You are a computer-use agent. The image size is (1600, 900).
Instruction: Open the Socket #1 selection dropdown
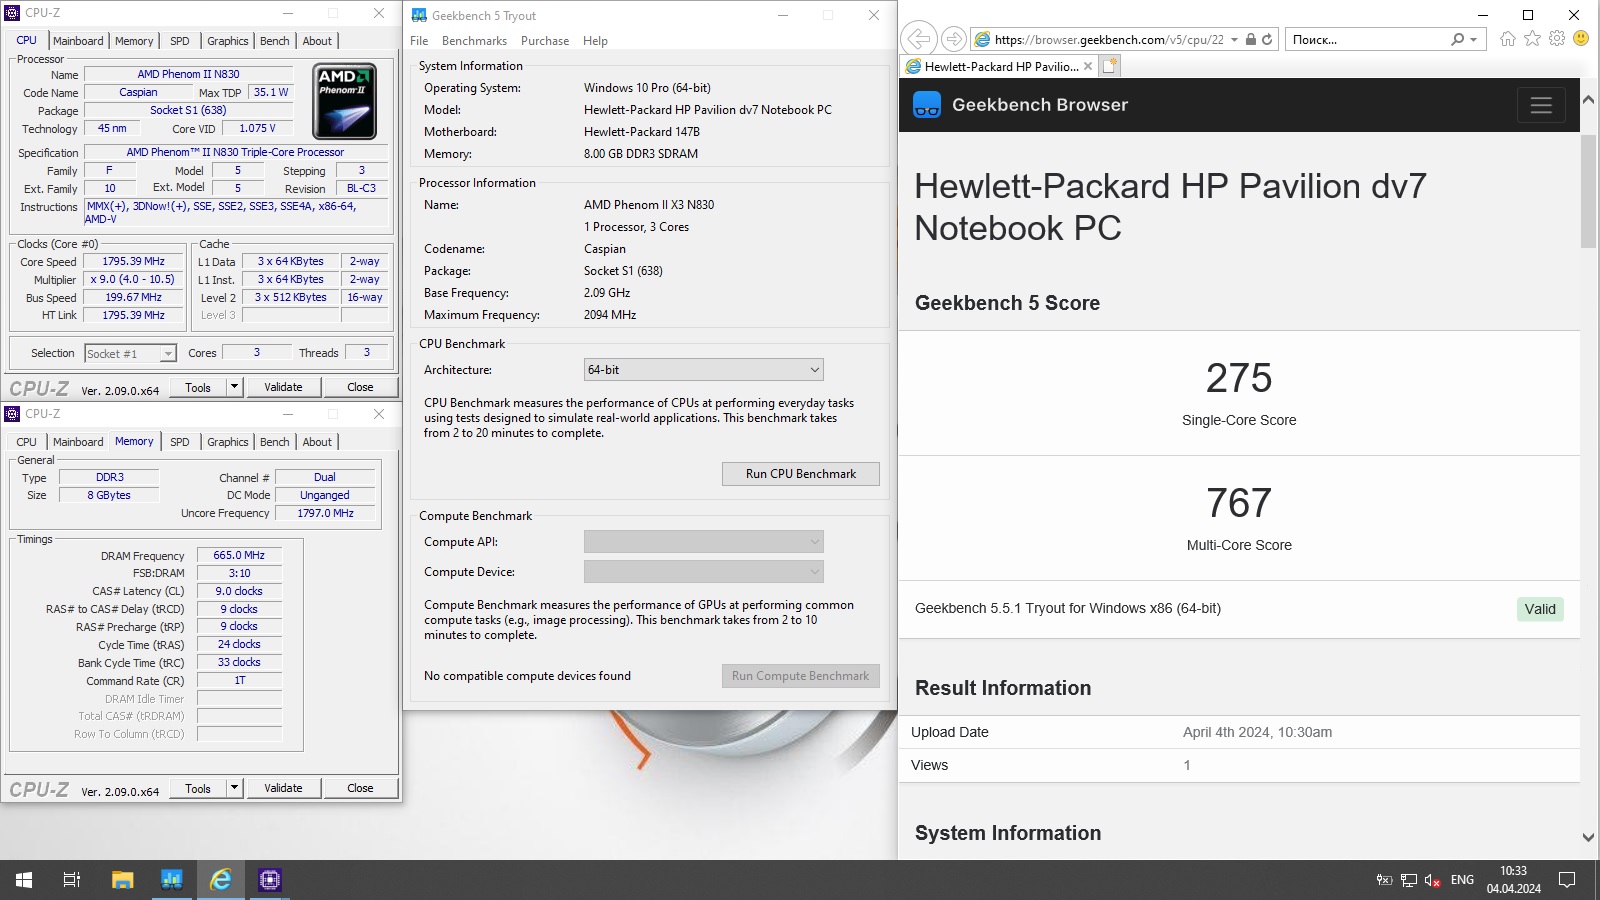130,353
